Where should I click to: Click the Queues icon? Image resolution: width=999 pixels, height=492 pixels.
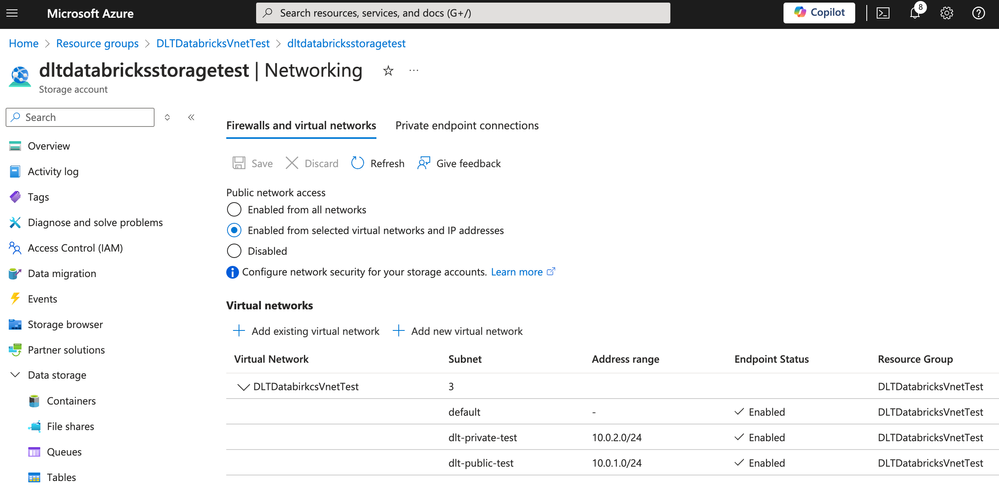click(x=34, y=452)
